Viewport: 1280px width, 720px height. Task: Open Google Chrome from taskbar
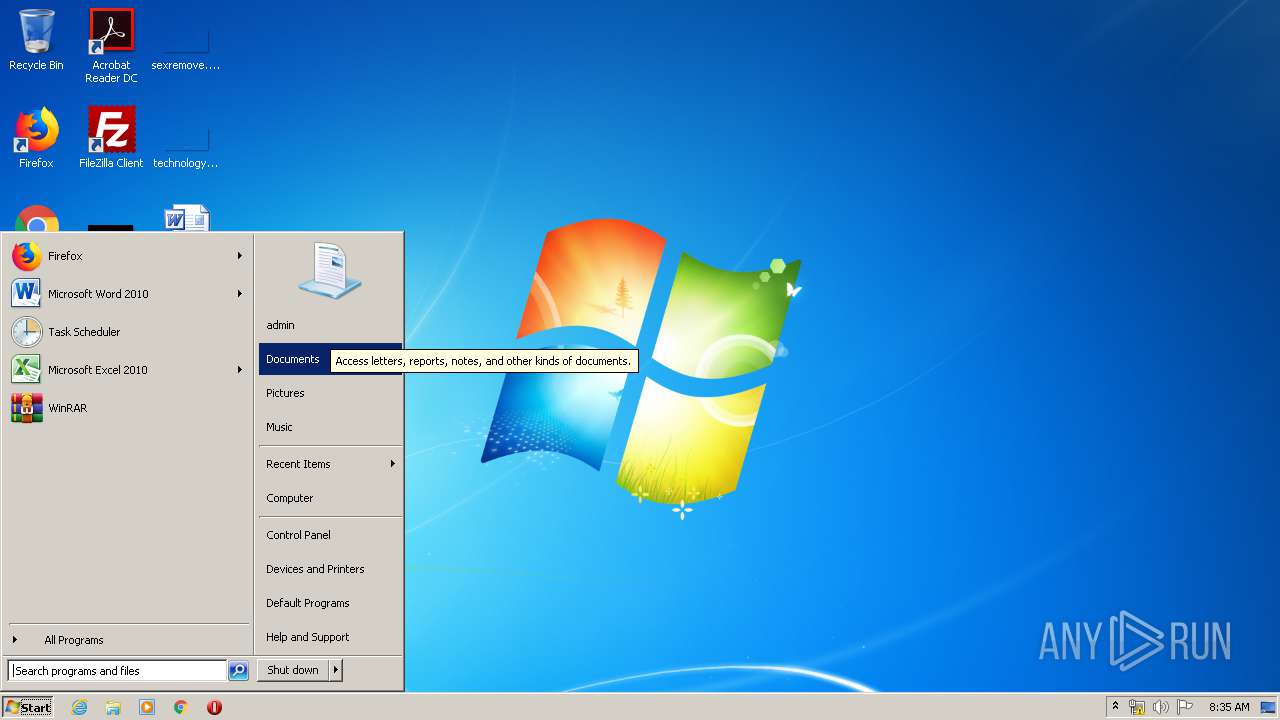pos(180,707)
